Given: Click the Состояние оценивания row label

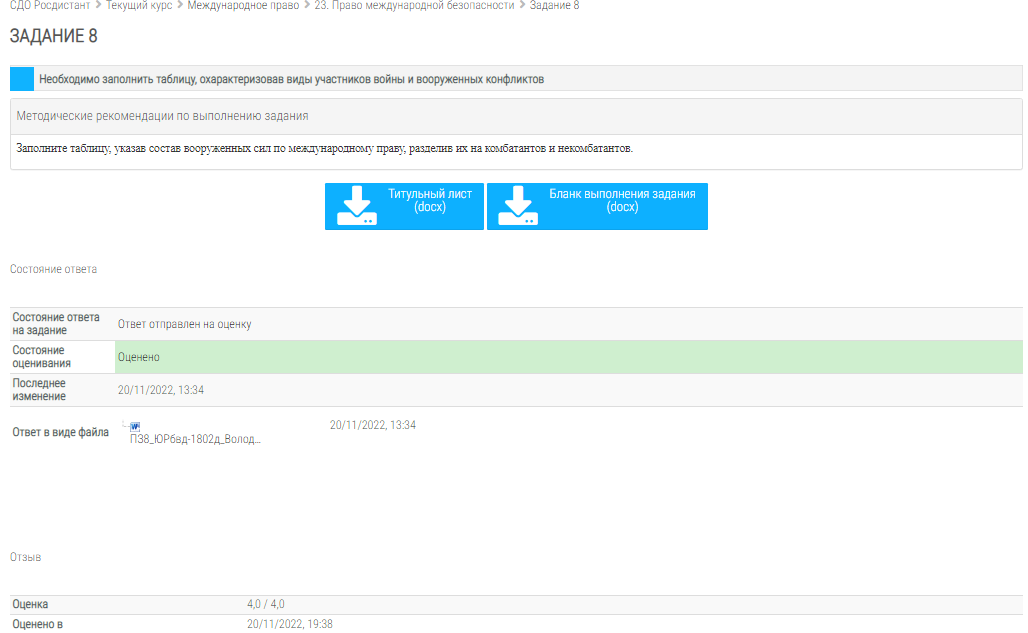Looking at the screenshot, I should [41, 357].
